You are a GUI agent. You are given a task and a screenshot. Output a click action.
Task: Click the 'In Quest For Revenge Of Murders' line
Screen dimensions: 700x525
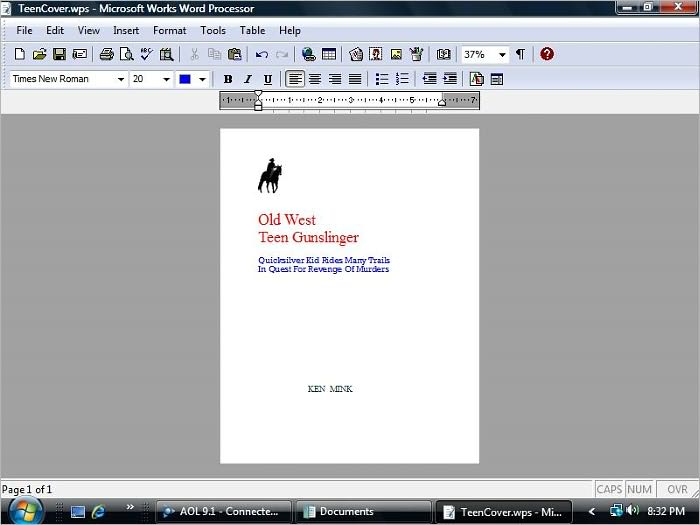[x=323, y=269]
